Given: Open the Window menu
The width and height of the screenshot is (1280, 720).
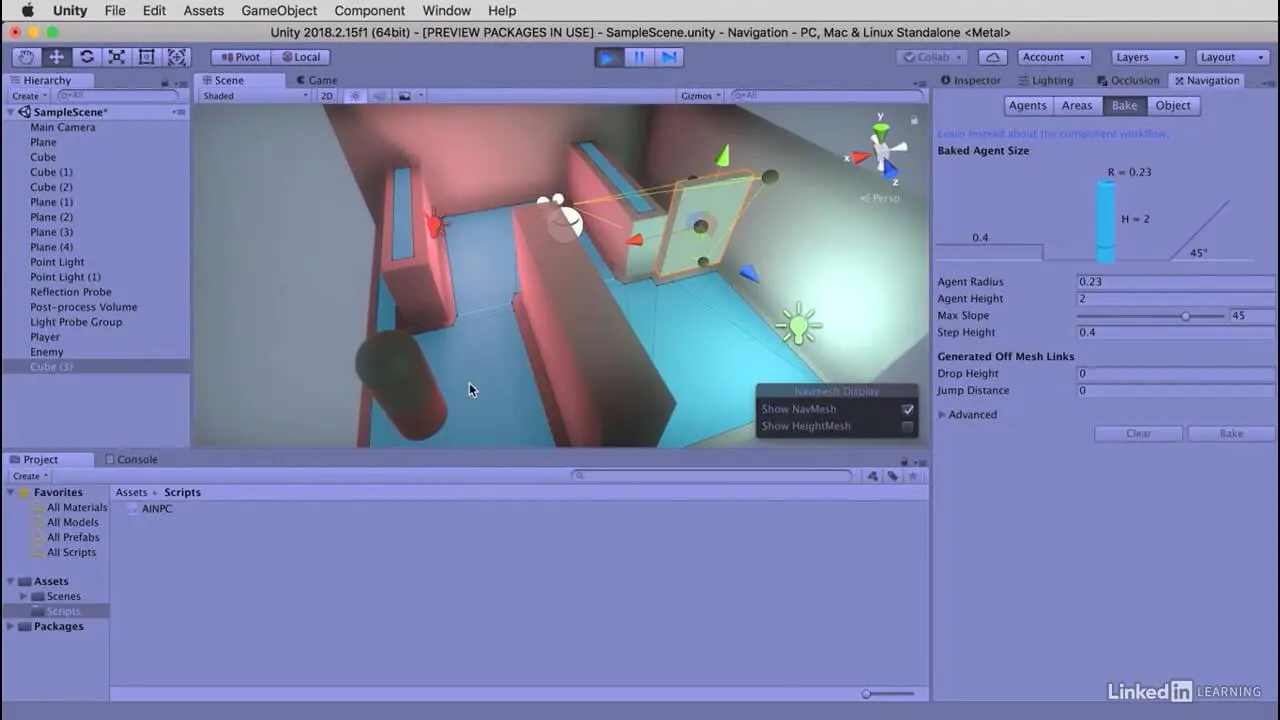Looking at the screenshot, I should click(446, 11).
